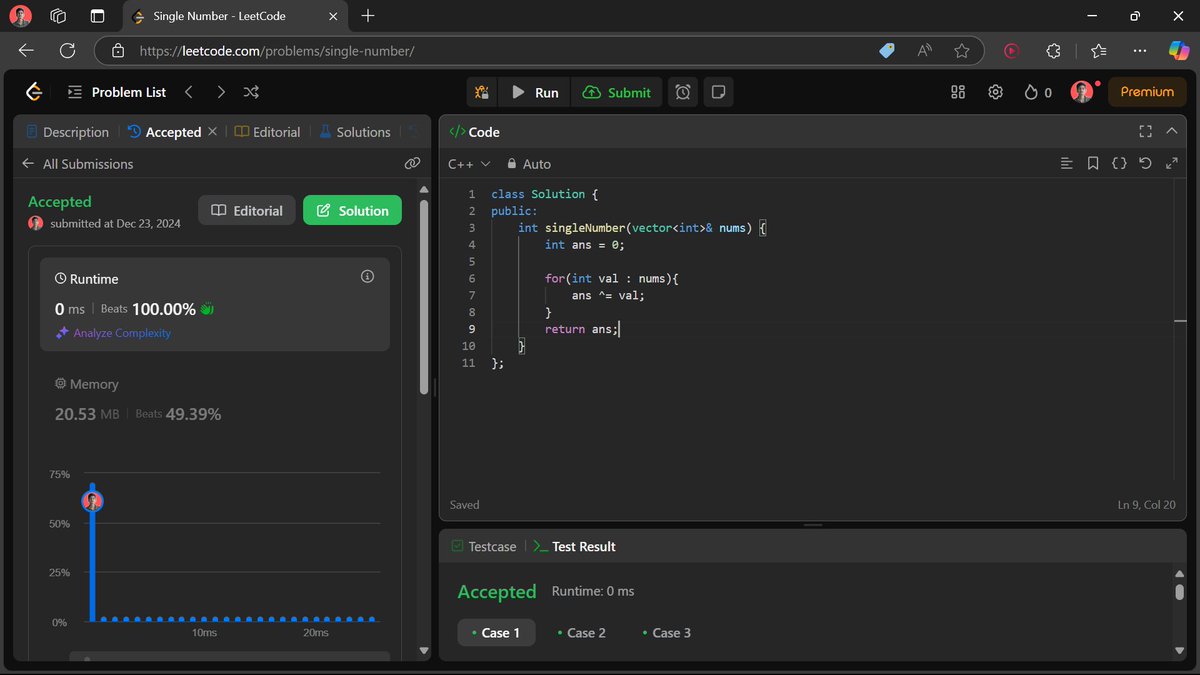1200x675 pixels.
Task: Open the C++ language dropdown
Action: tap(469, 163)
